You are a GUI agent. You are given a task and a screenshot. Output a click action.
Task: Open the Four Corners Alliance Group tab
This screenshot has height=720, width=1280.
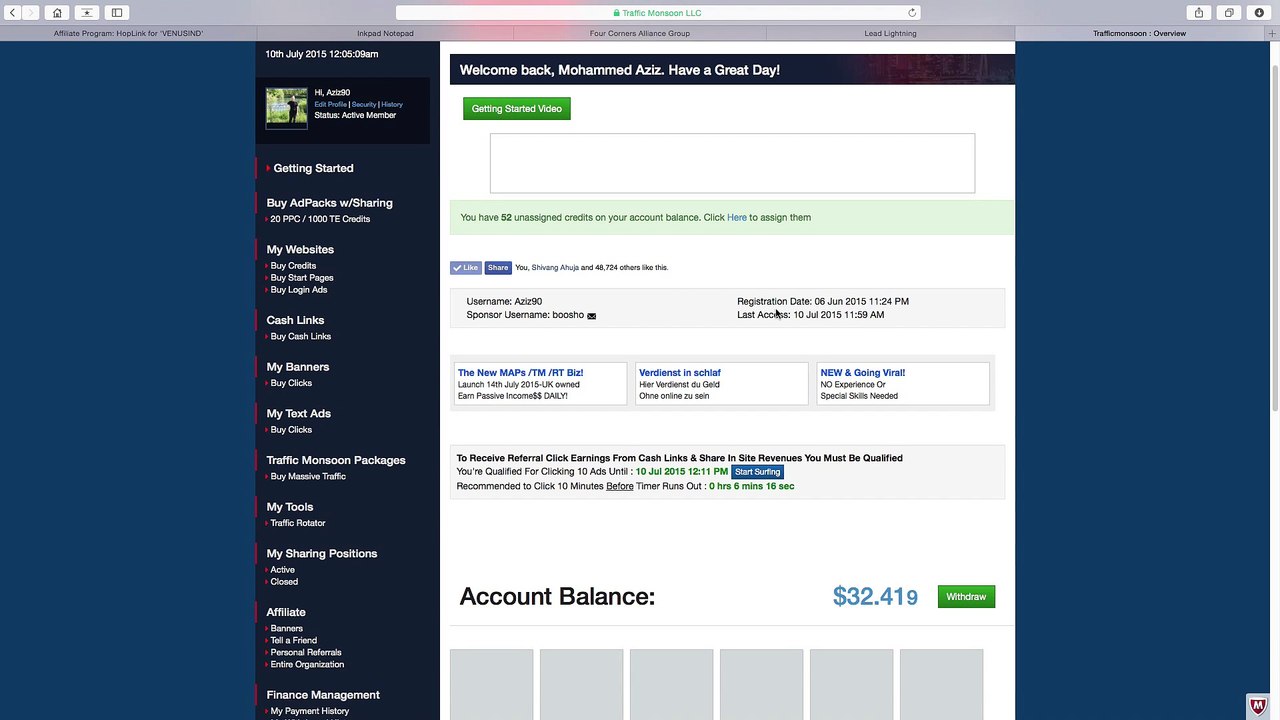click(x=640, y=33)
